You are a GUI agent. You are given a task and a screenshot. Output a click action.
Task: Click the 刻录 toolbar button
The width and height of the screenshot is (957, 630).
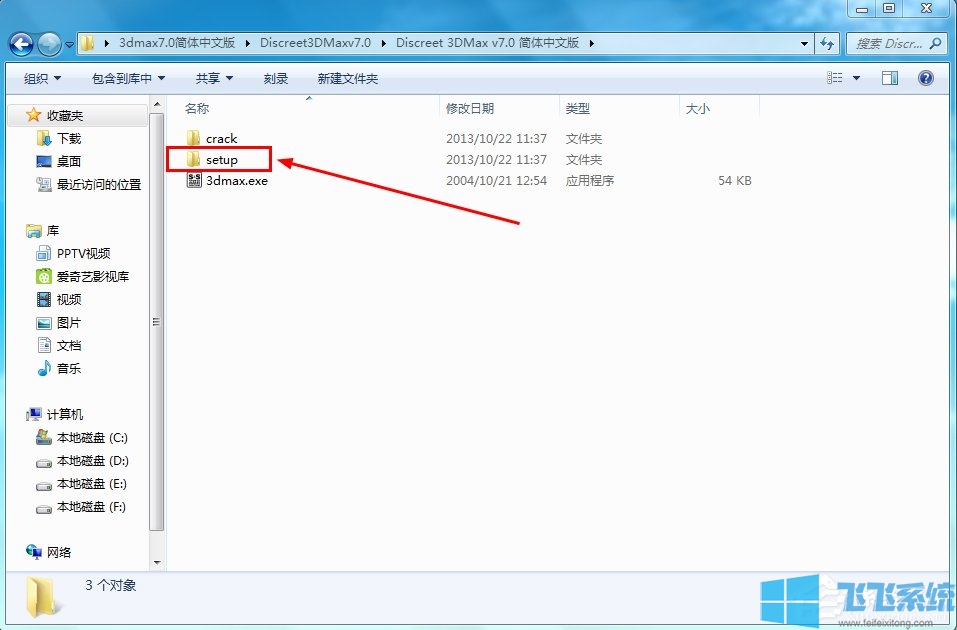tap(276, 79)
